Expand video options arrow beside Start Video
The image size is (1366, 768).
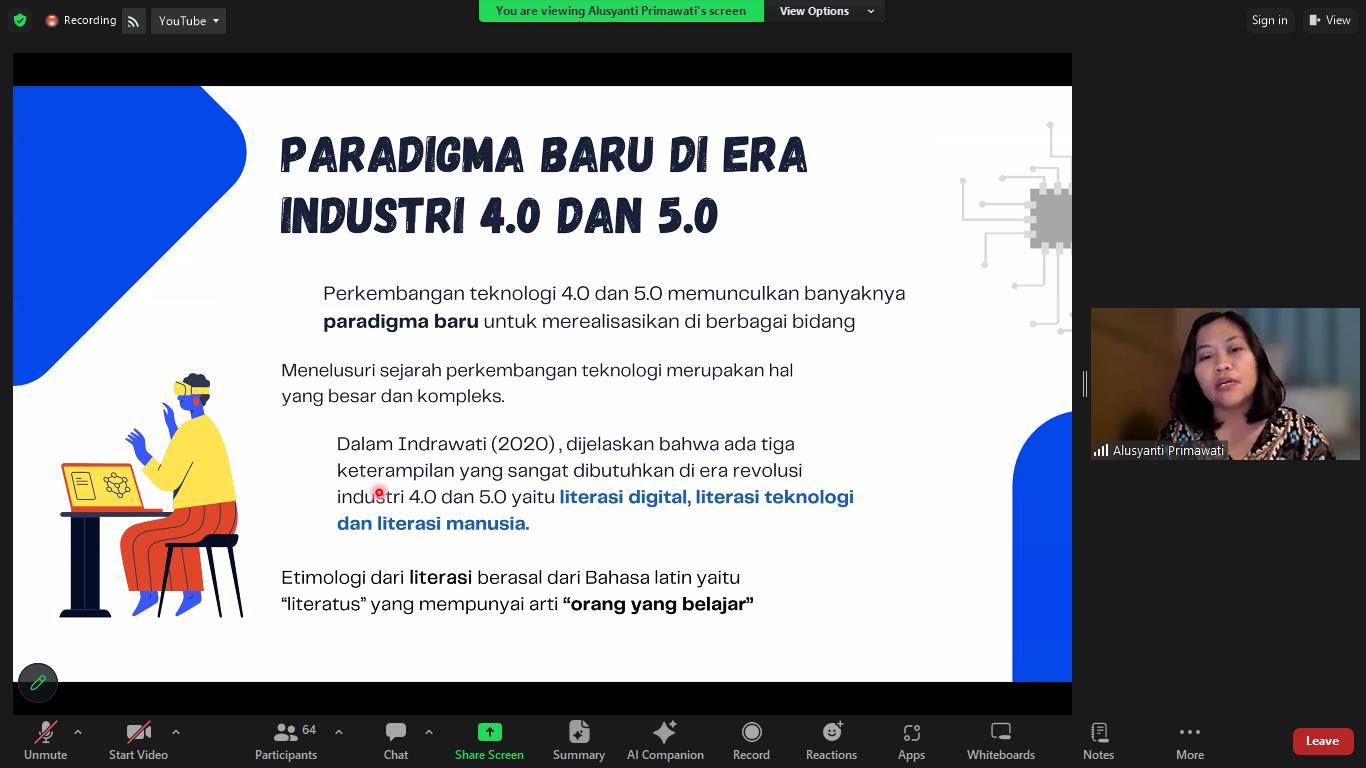176,732
